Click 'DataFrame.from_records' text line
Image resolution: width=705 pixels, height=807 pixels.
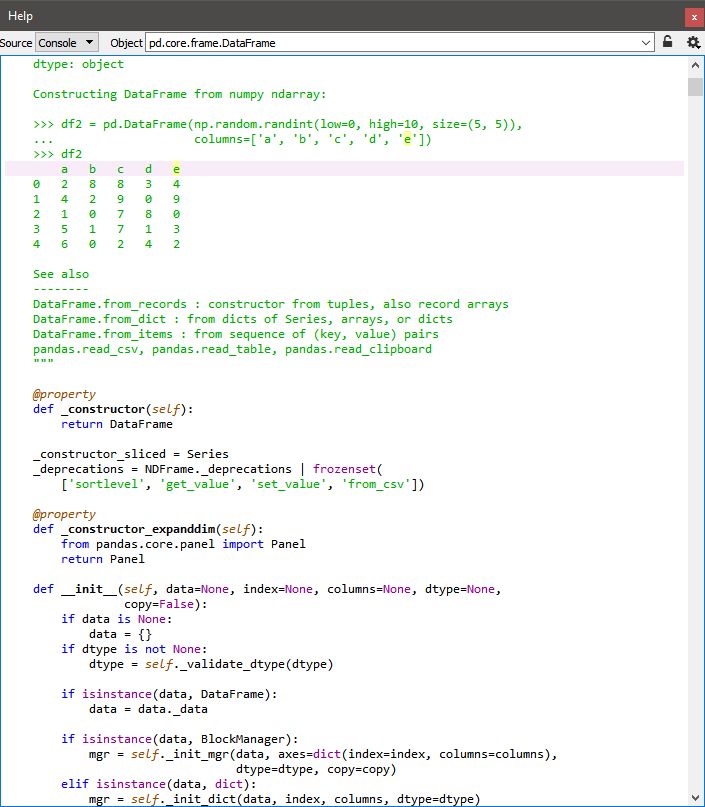(x=271, y=304)
